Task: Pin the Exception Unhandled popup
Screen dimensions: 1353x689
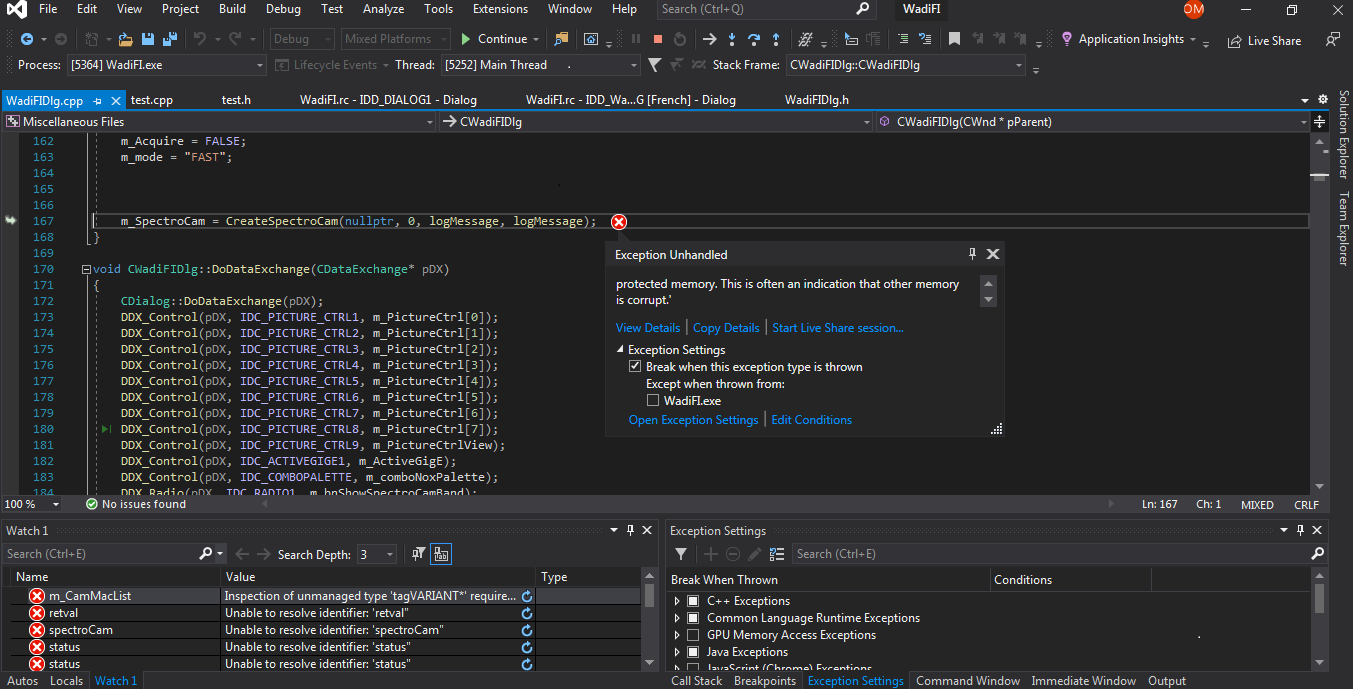Action: (x=972, y=254)
